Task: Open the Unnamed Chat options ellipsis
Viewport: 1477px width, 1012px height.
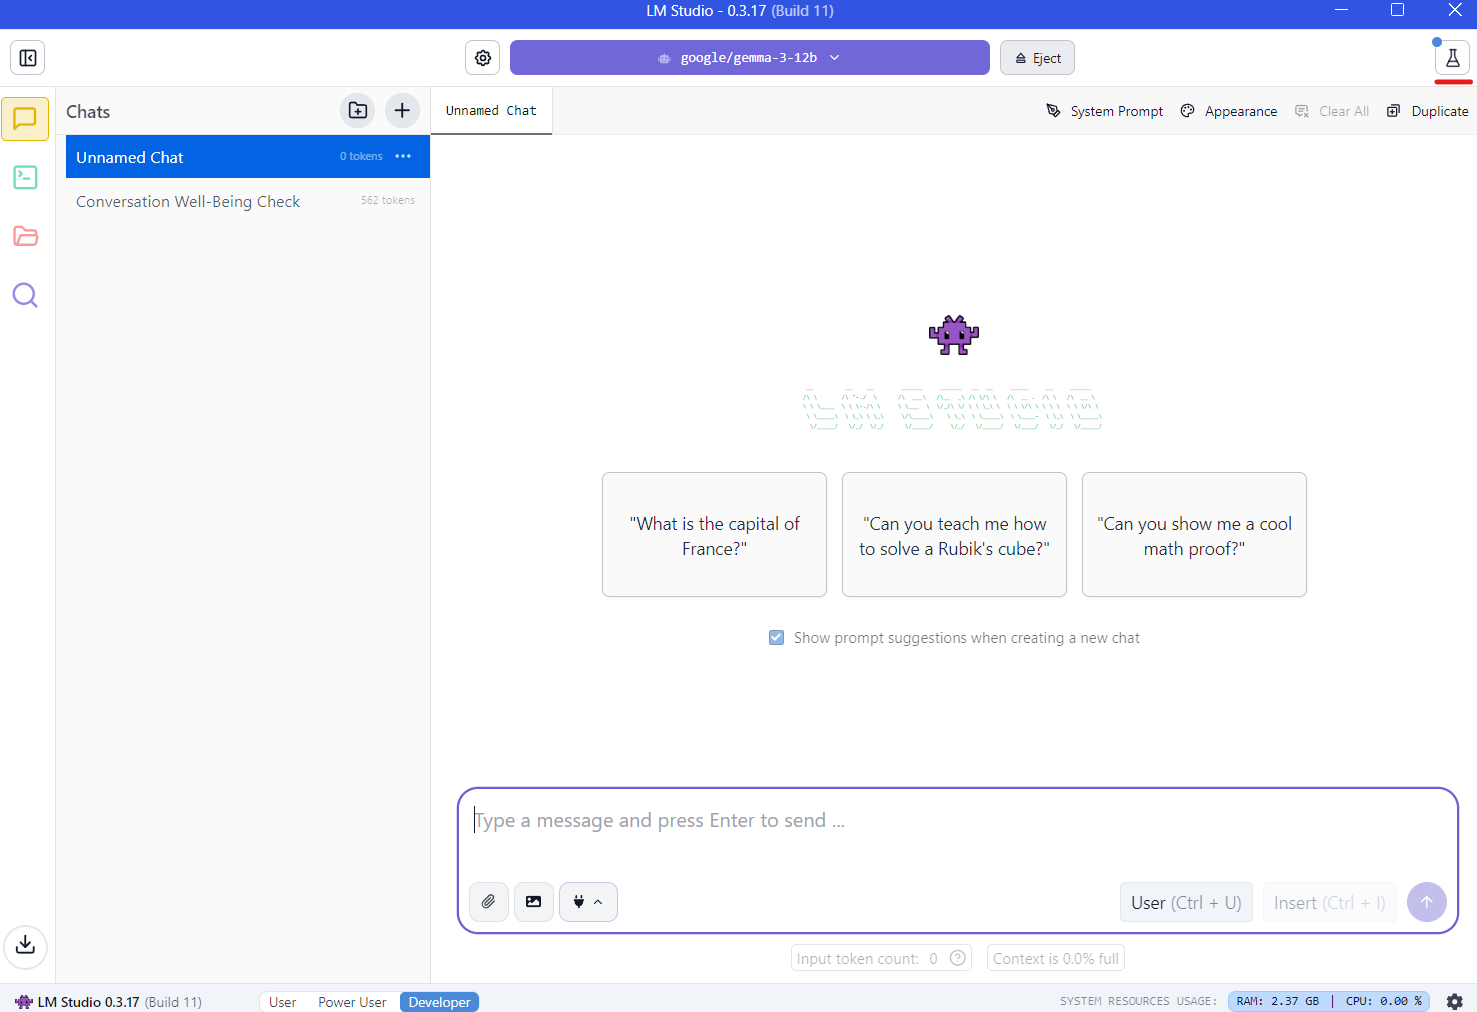Action: click(403, 156)
